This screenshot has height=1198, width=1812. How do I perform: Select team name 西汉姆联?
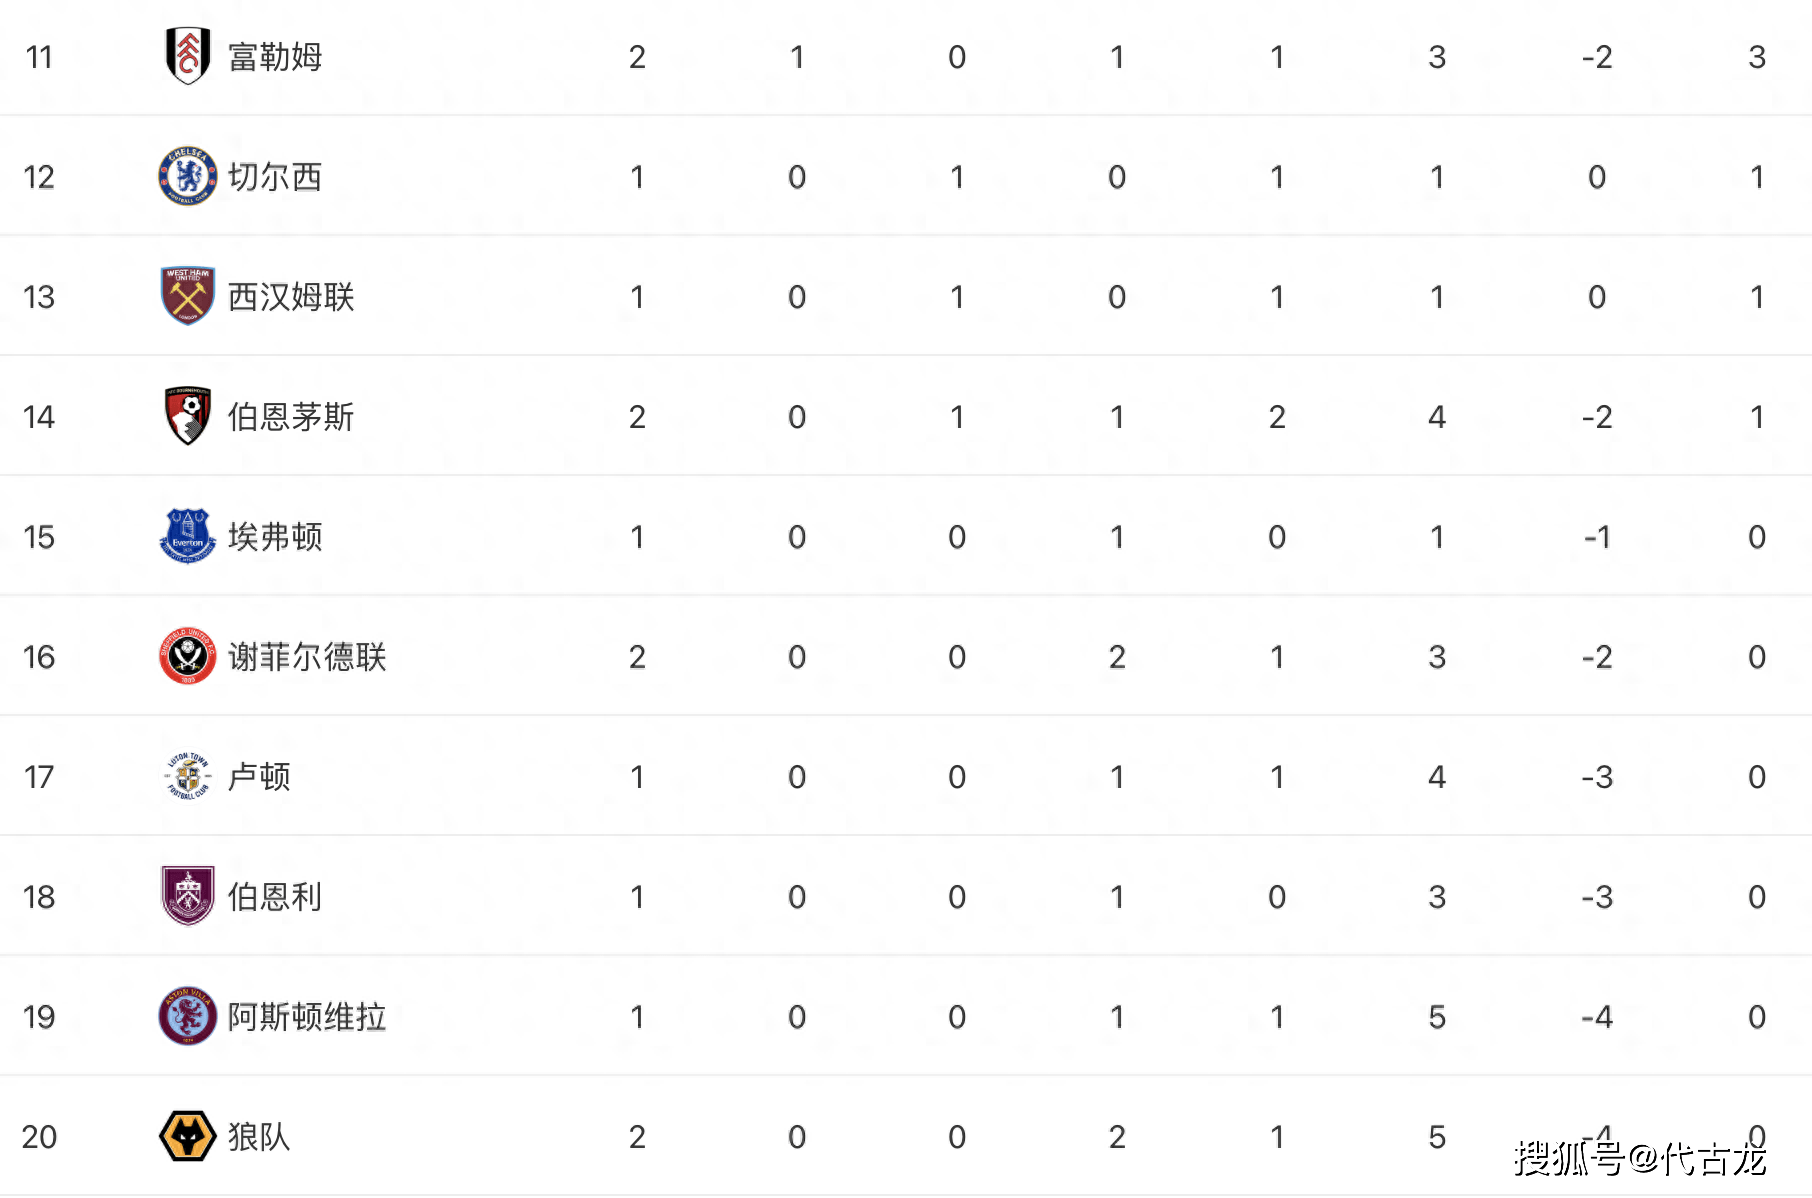291,297
